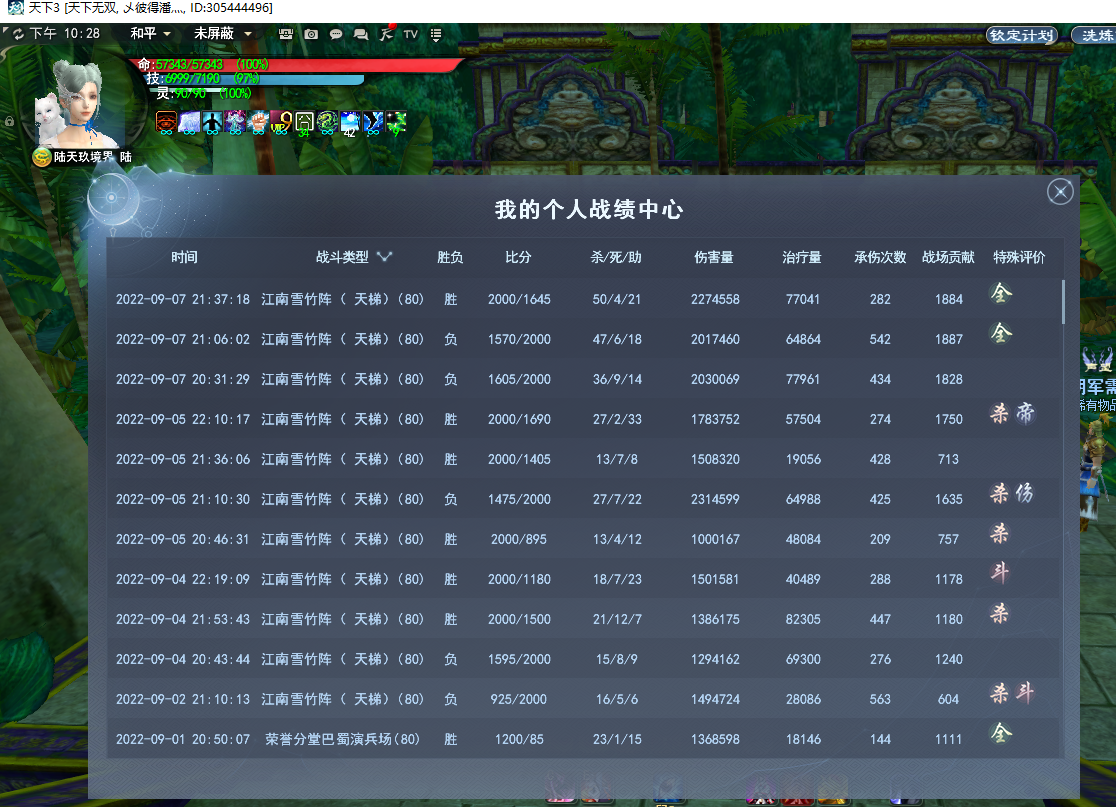The image size is (1116, 807).
Task: Click the 比分 column header
Action: coord(518,257)
